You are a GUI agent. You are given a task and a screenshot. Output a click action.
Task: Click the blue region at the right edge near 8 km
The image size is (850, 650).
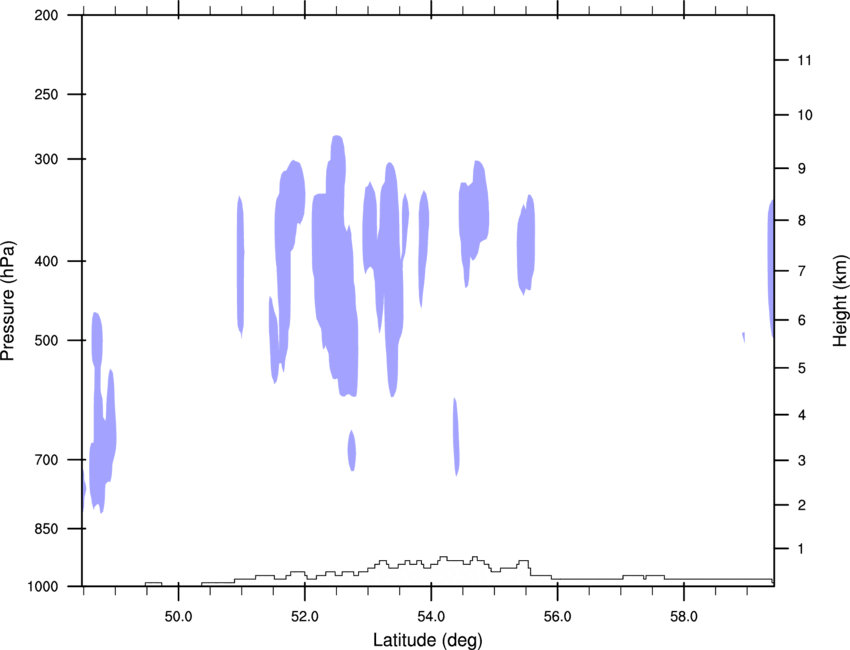point(770,268)
